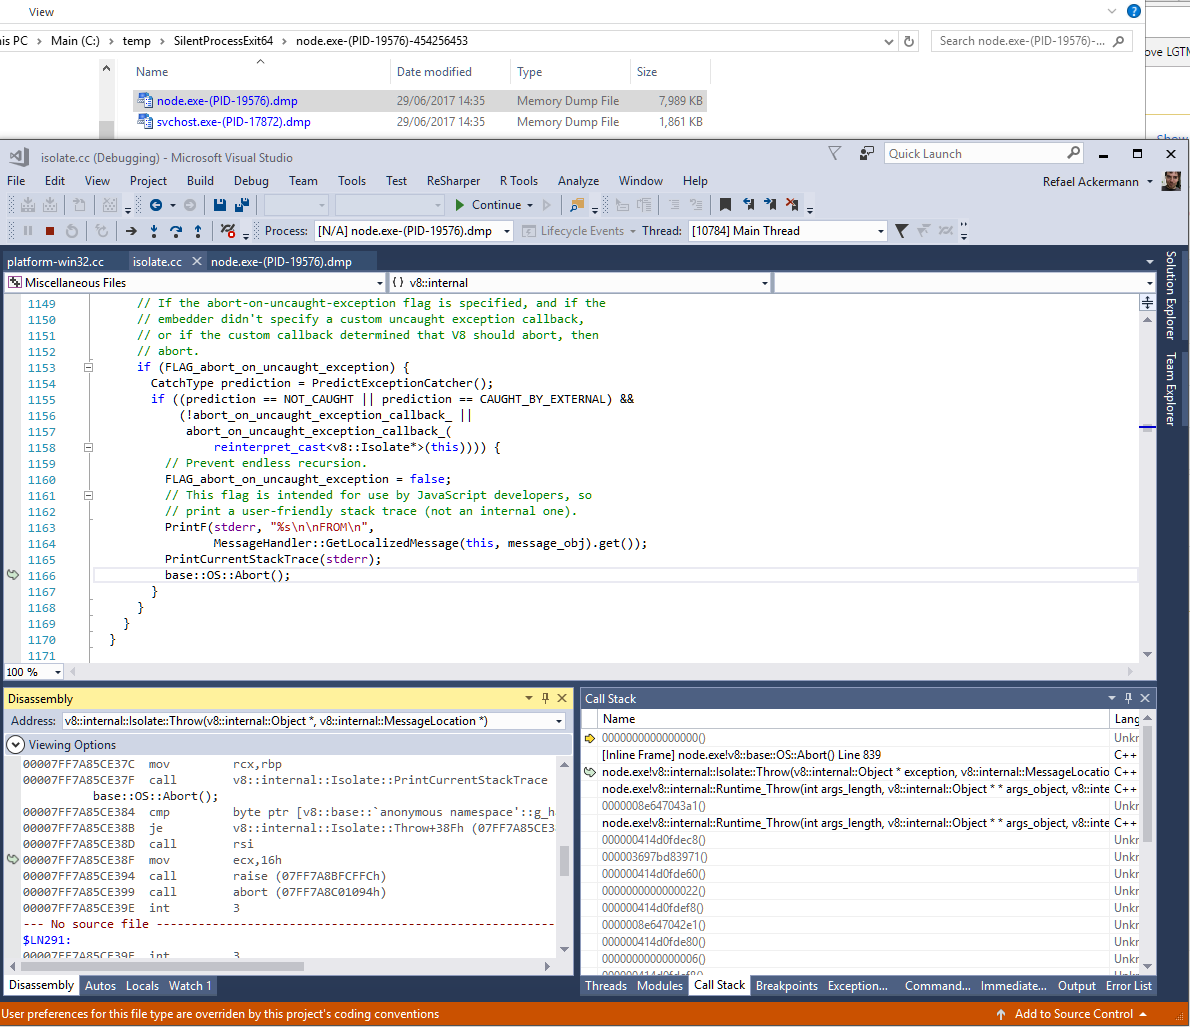Viewport: 1190px width, 1027px height.
Task: Click the Navigate Backward arrow icon
Action: coord(156,205)
